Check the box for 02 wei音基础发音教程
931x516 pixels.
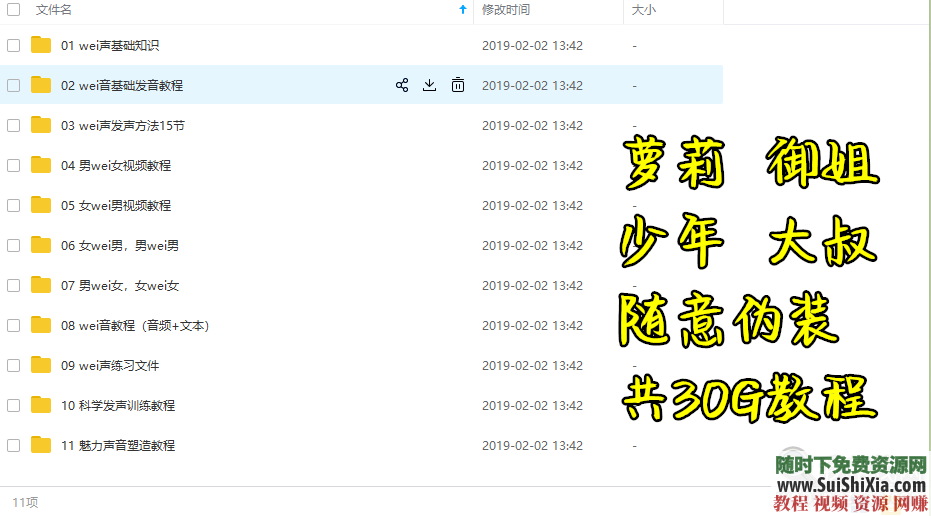pyautogui.click(x=14, y=86)
